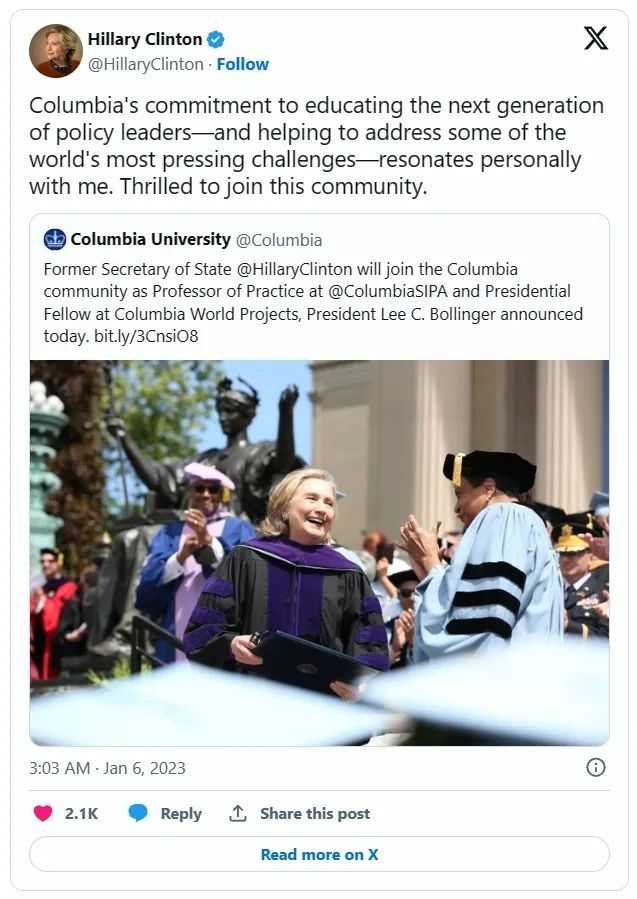Click the "Columbia University" account name
Viewport: 637px width, 899px height.
(150, 240)
